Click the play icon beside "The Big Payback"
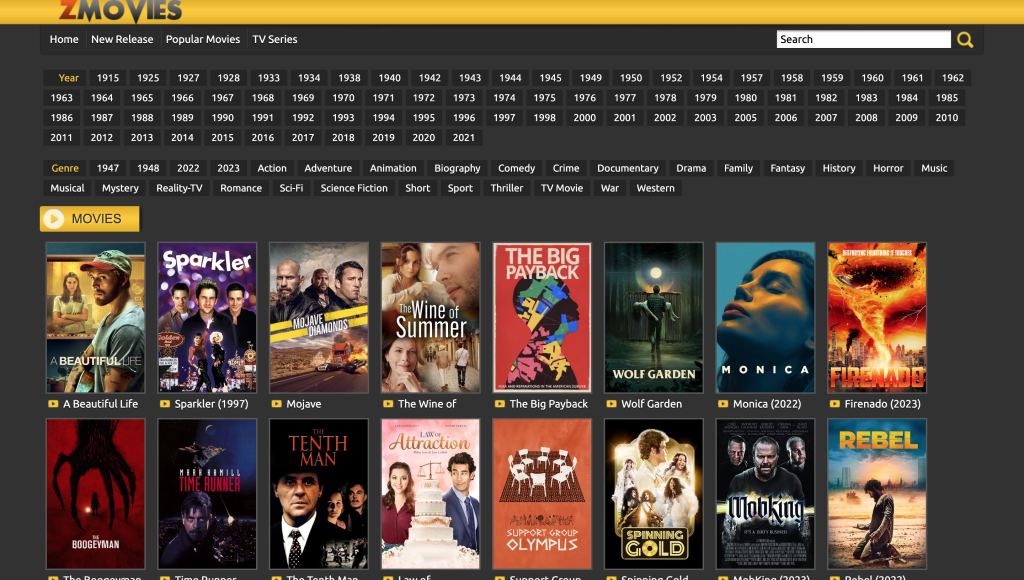The width and height of the screenshot is (1024, 580). tap(500, 404)
